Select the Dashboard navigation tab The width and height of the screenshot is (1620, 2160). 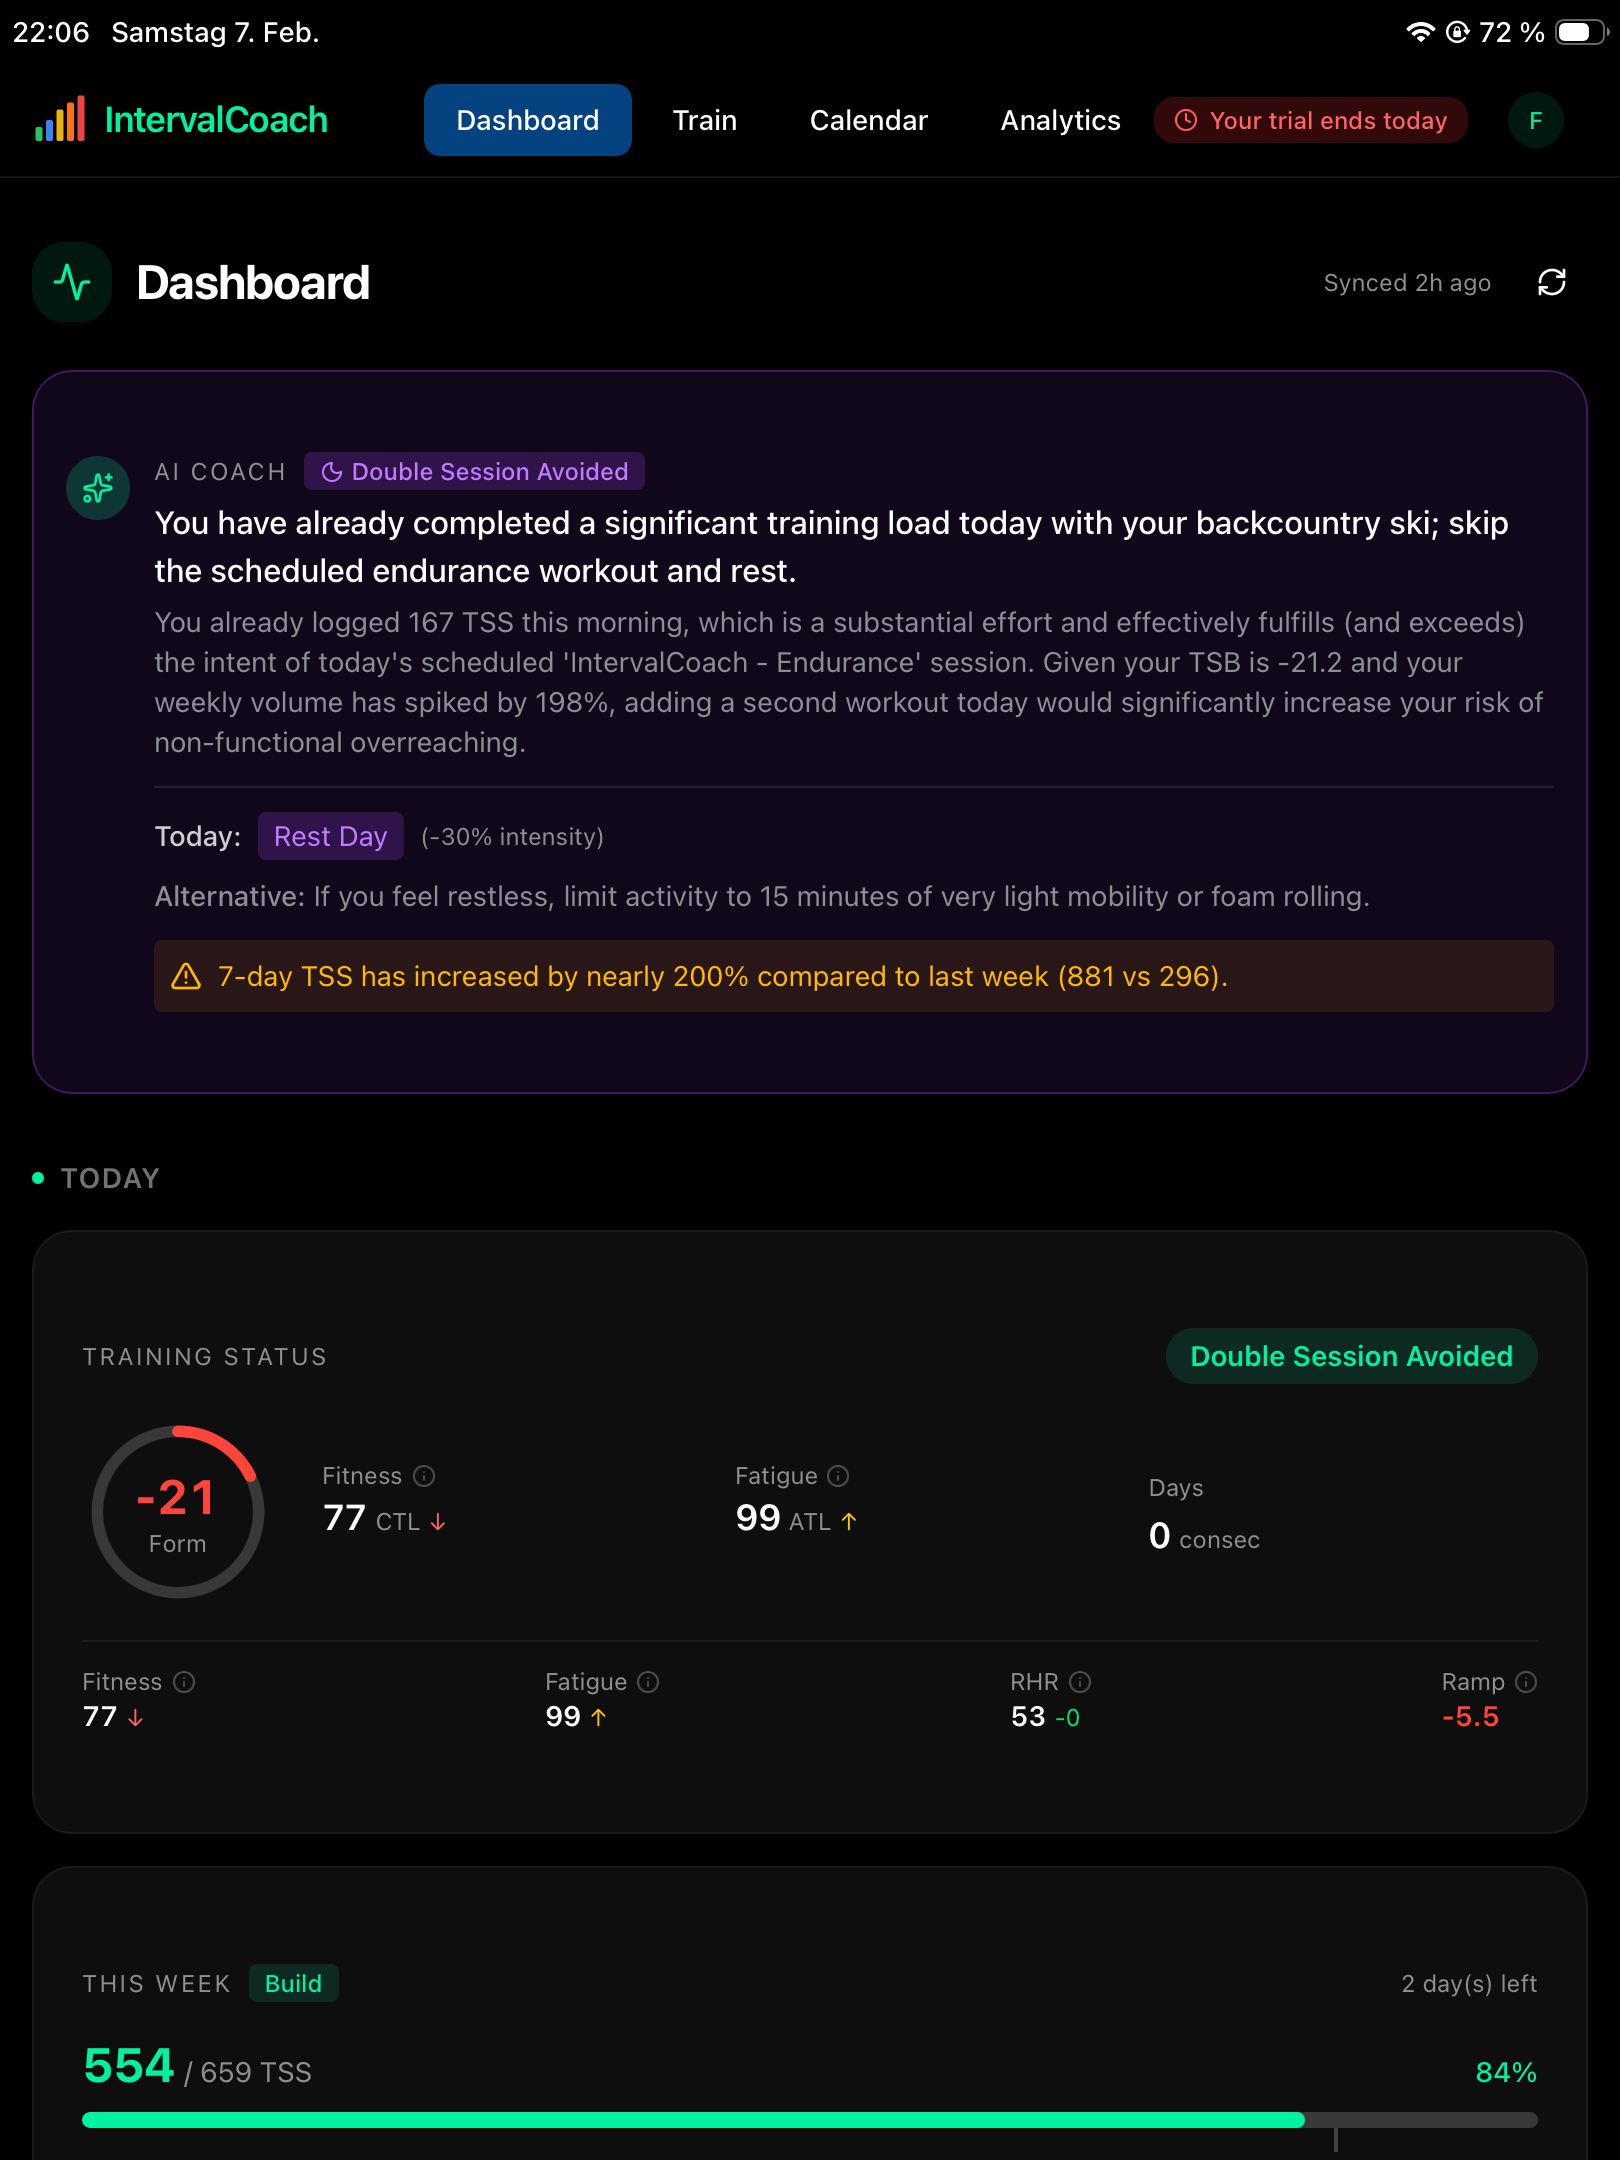pyautogui.click(x=528, y=120)
